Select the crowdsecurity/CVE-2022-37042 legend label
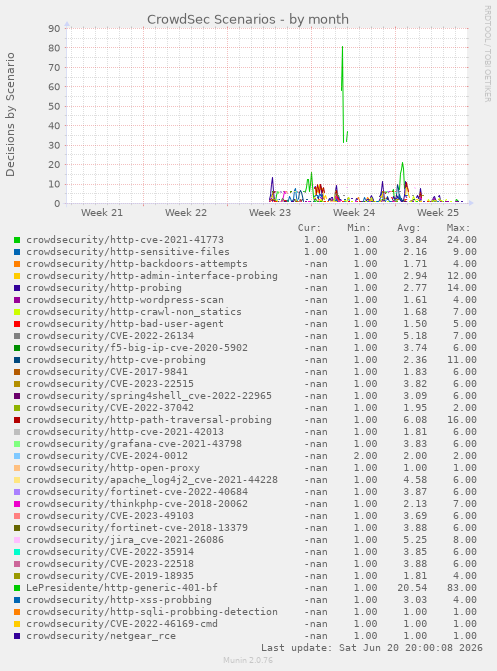The height and width of the screenshot is (671, 497). coord(110,408)
